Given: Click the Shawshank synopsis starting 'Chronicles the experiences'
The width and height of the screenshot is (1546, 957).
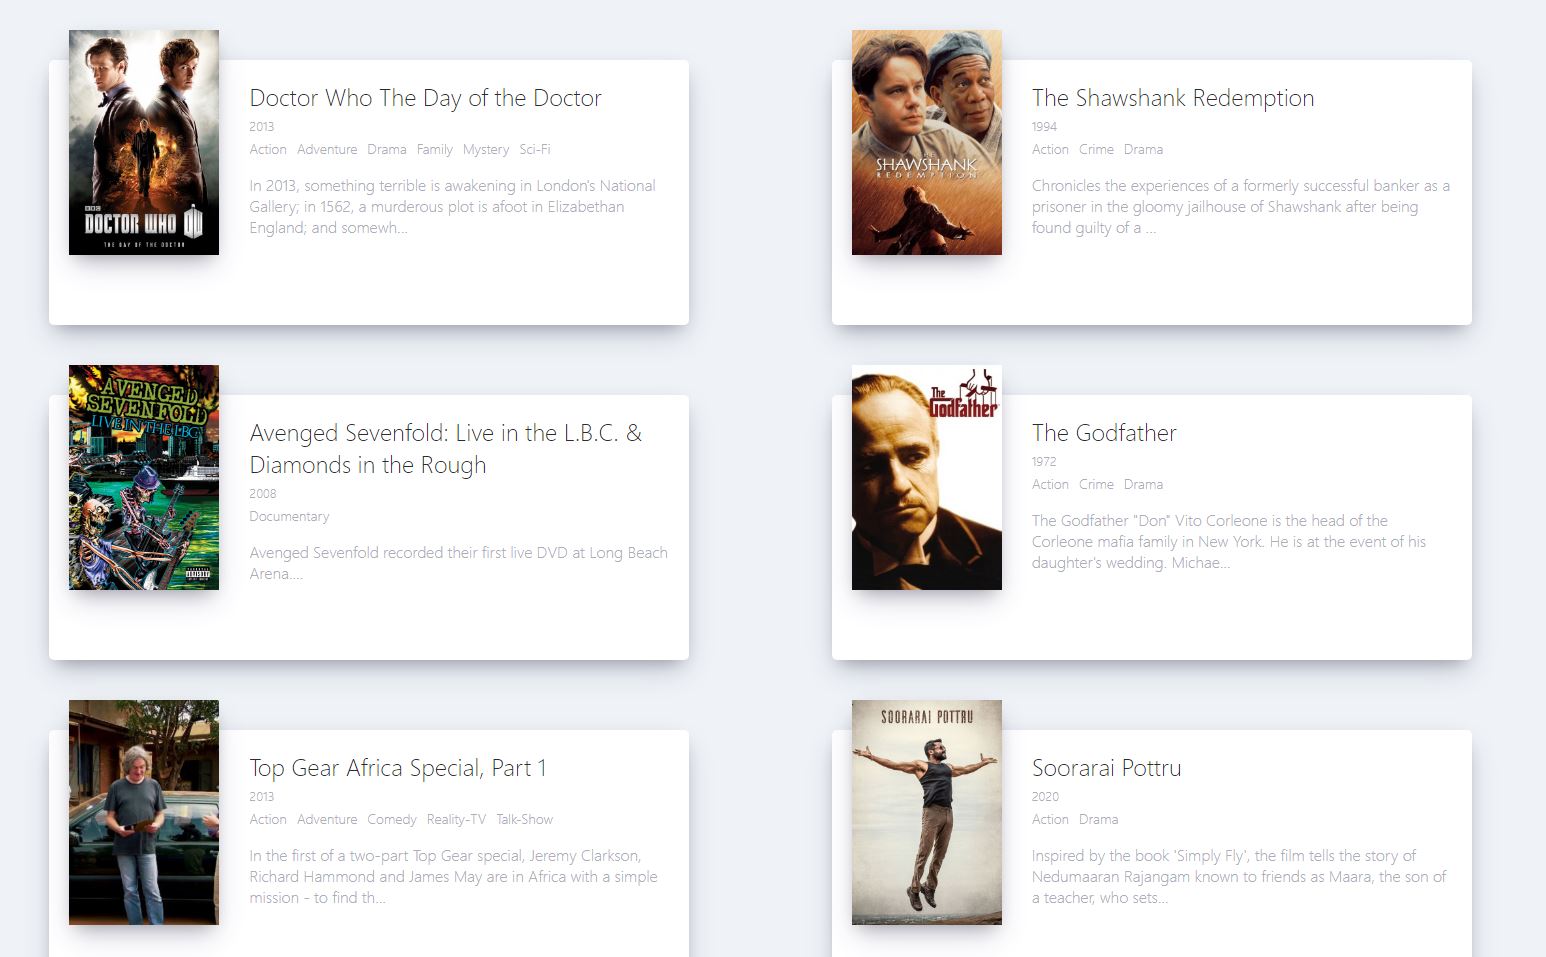Looking at the screenshot, I should coord(1241,206).
